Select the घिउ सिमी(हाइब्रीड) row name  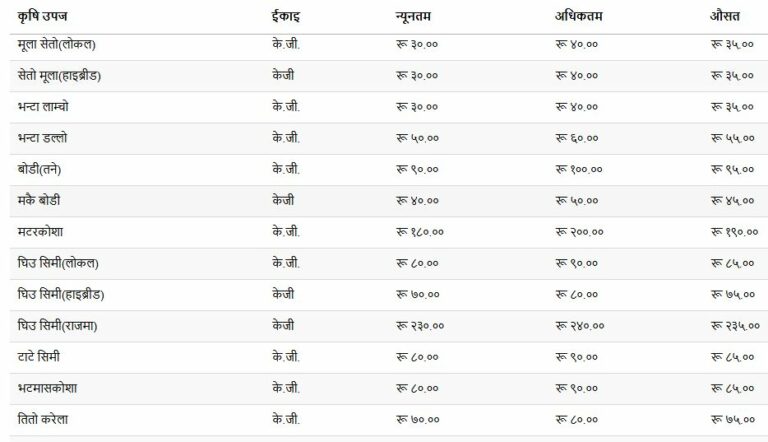tap(61, 295)
